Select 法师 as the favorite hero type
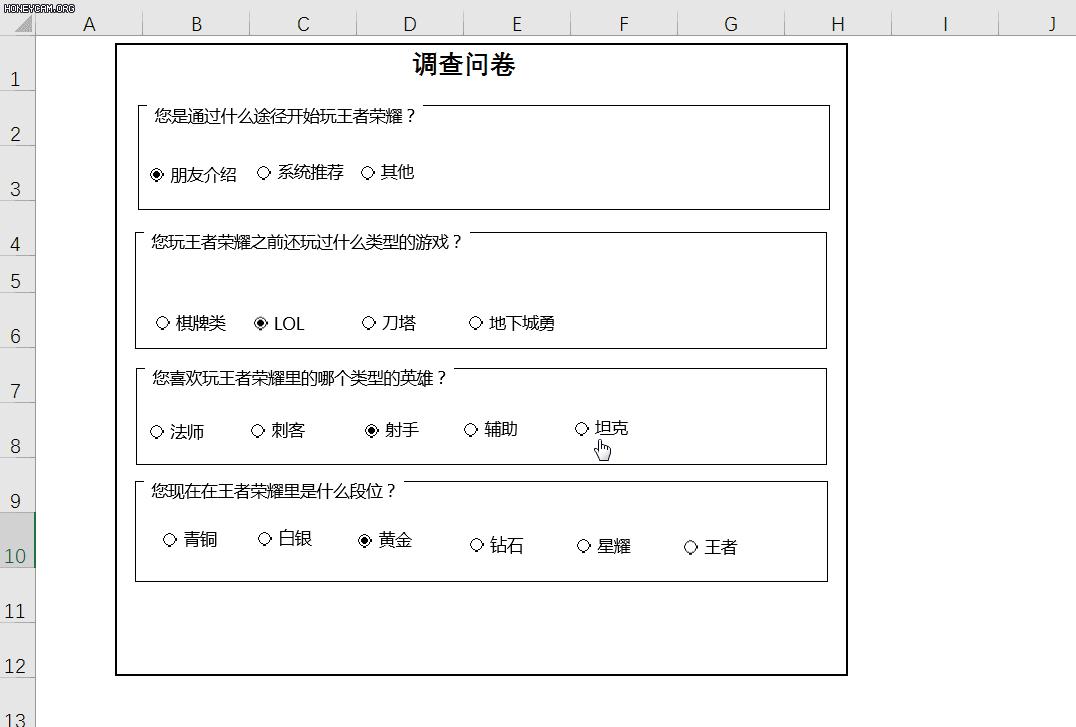 pyautogui.click(x=157, y=432)
